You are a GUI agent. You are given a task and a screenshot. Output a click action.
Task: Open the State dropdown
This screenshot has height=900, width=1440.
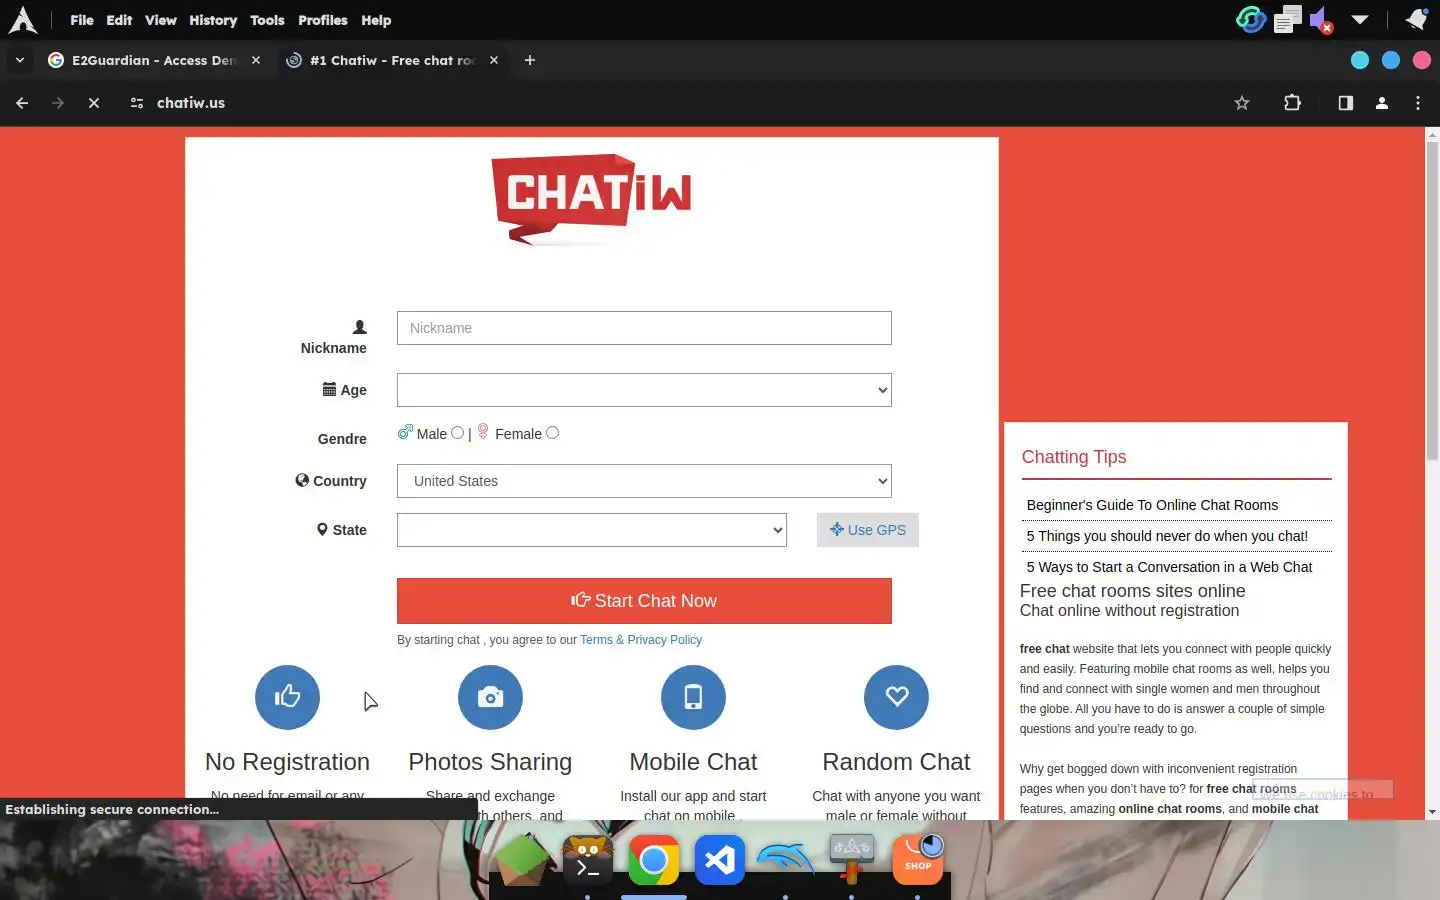point(592,530)
